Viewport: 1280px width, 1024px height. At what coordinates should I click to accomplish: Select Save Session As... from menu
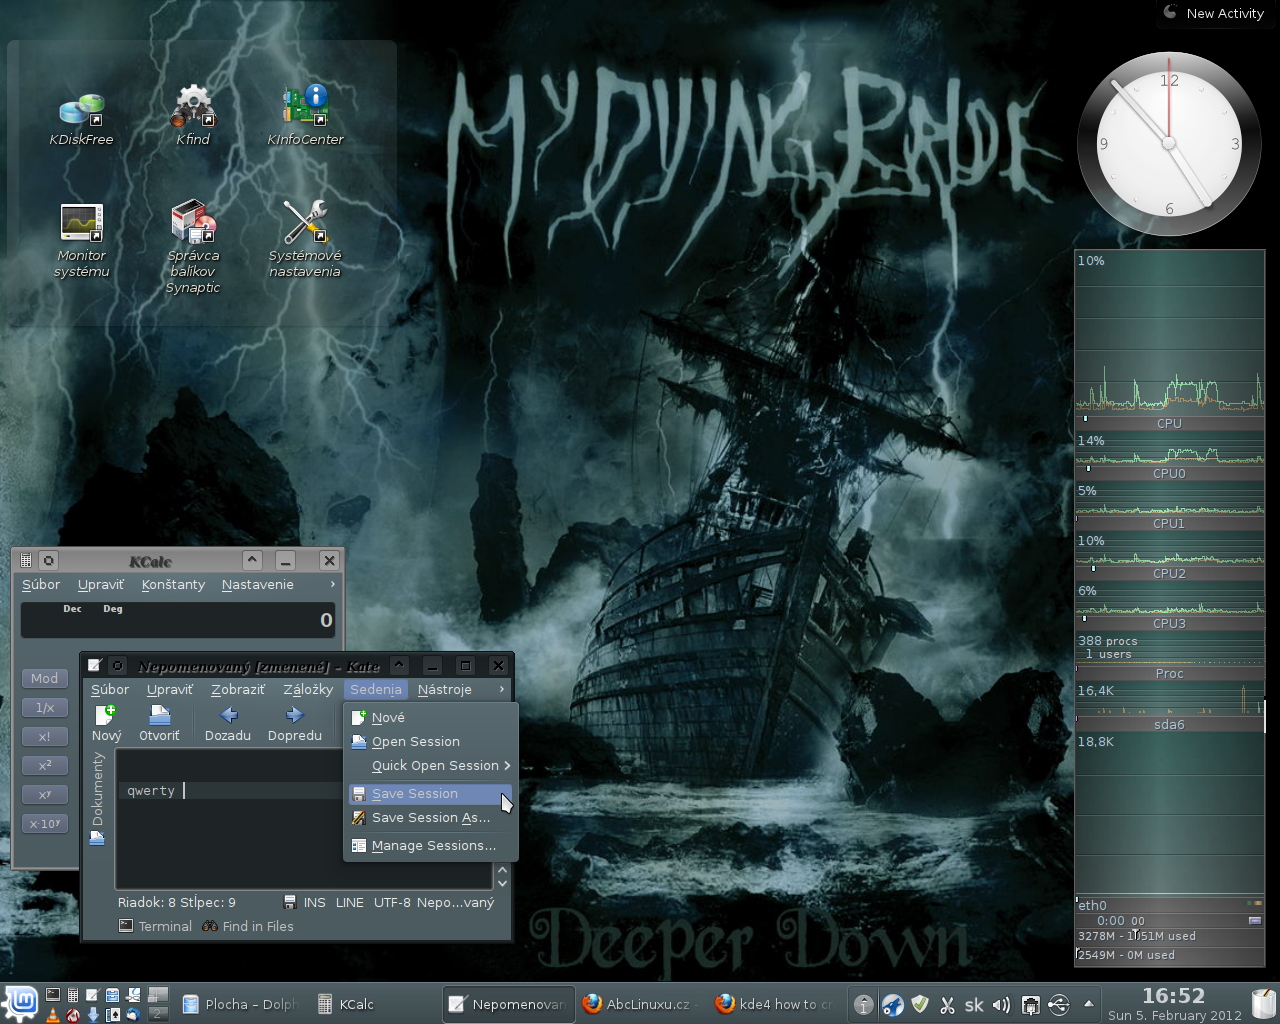click(x=430, y=818)
